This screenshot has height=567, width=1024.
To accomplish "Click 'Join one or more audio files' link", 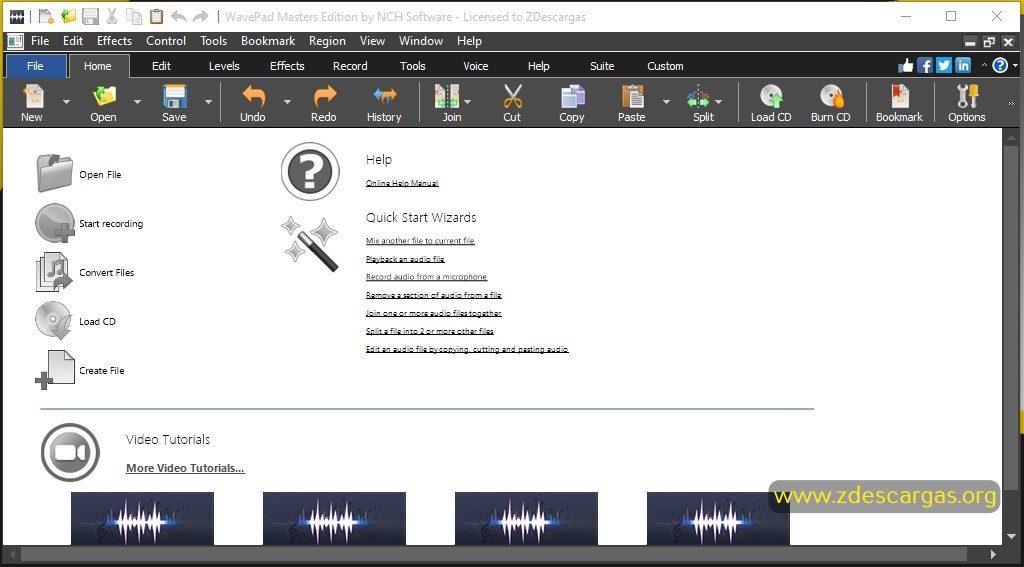I will pyautogui.click(x=434, y=313).
